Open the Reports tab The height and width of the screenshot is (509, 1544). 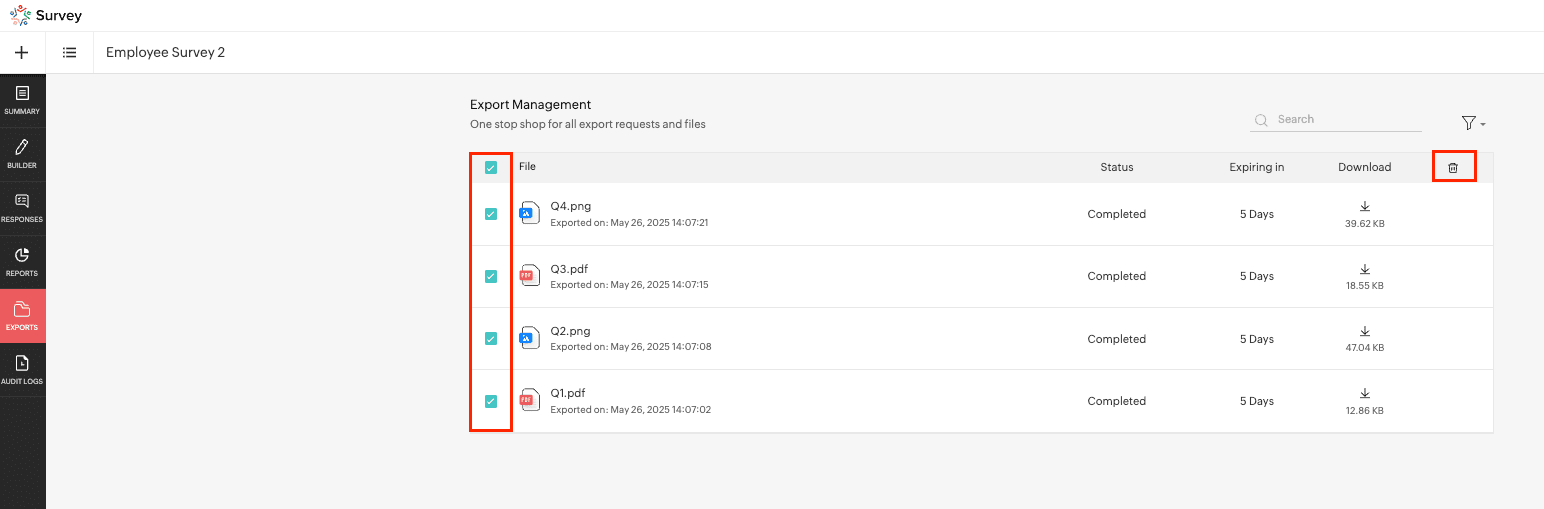coord(22,262)
